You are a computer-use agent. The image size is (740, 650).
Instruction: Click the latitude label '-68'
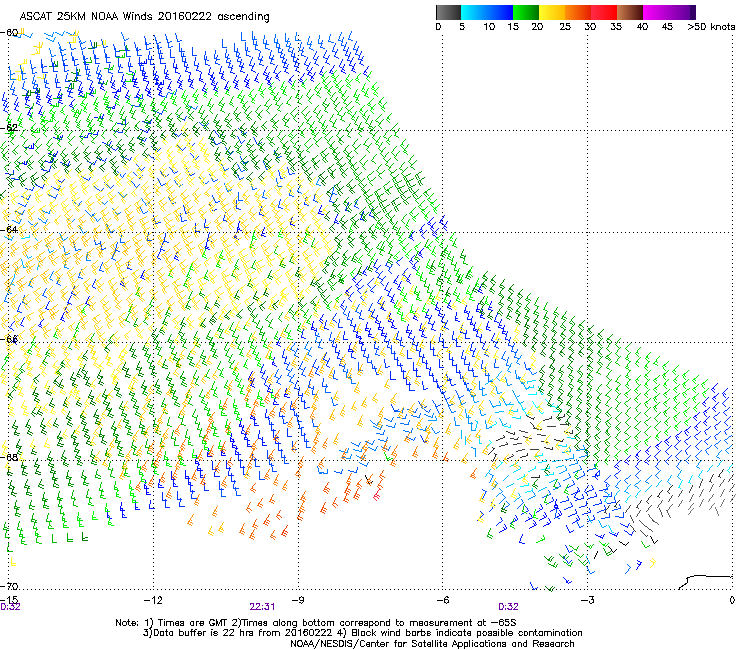[10, 457]
